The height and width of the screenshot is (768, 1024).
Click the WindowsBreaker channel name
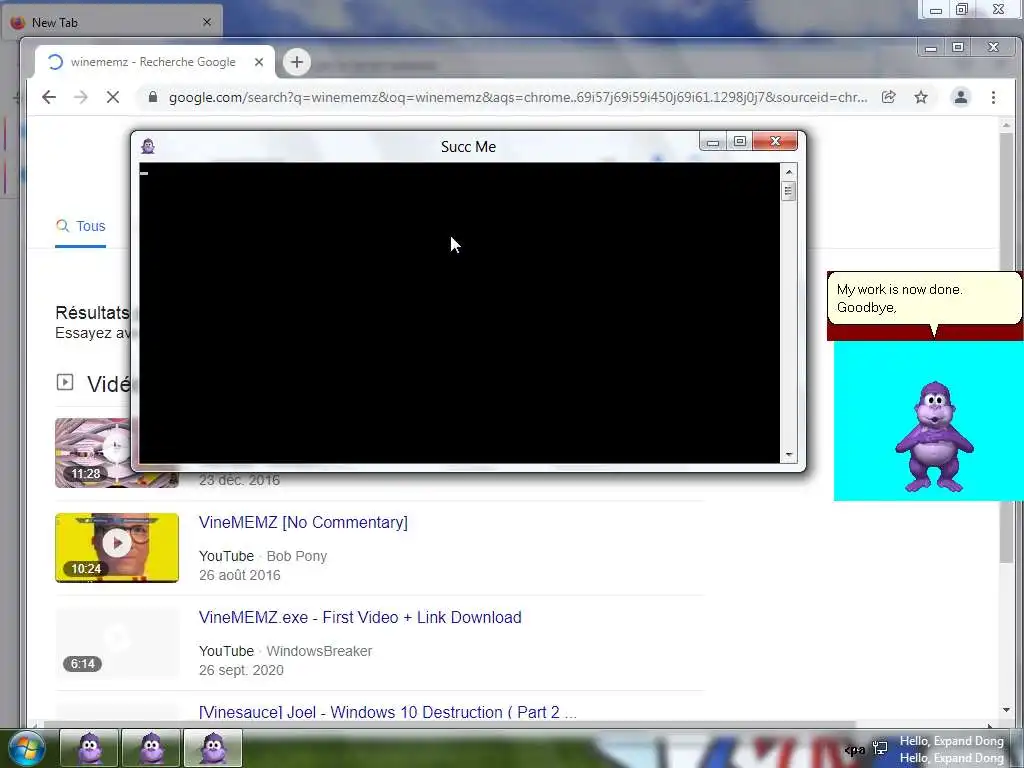click(319, 651)
